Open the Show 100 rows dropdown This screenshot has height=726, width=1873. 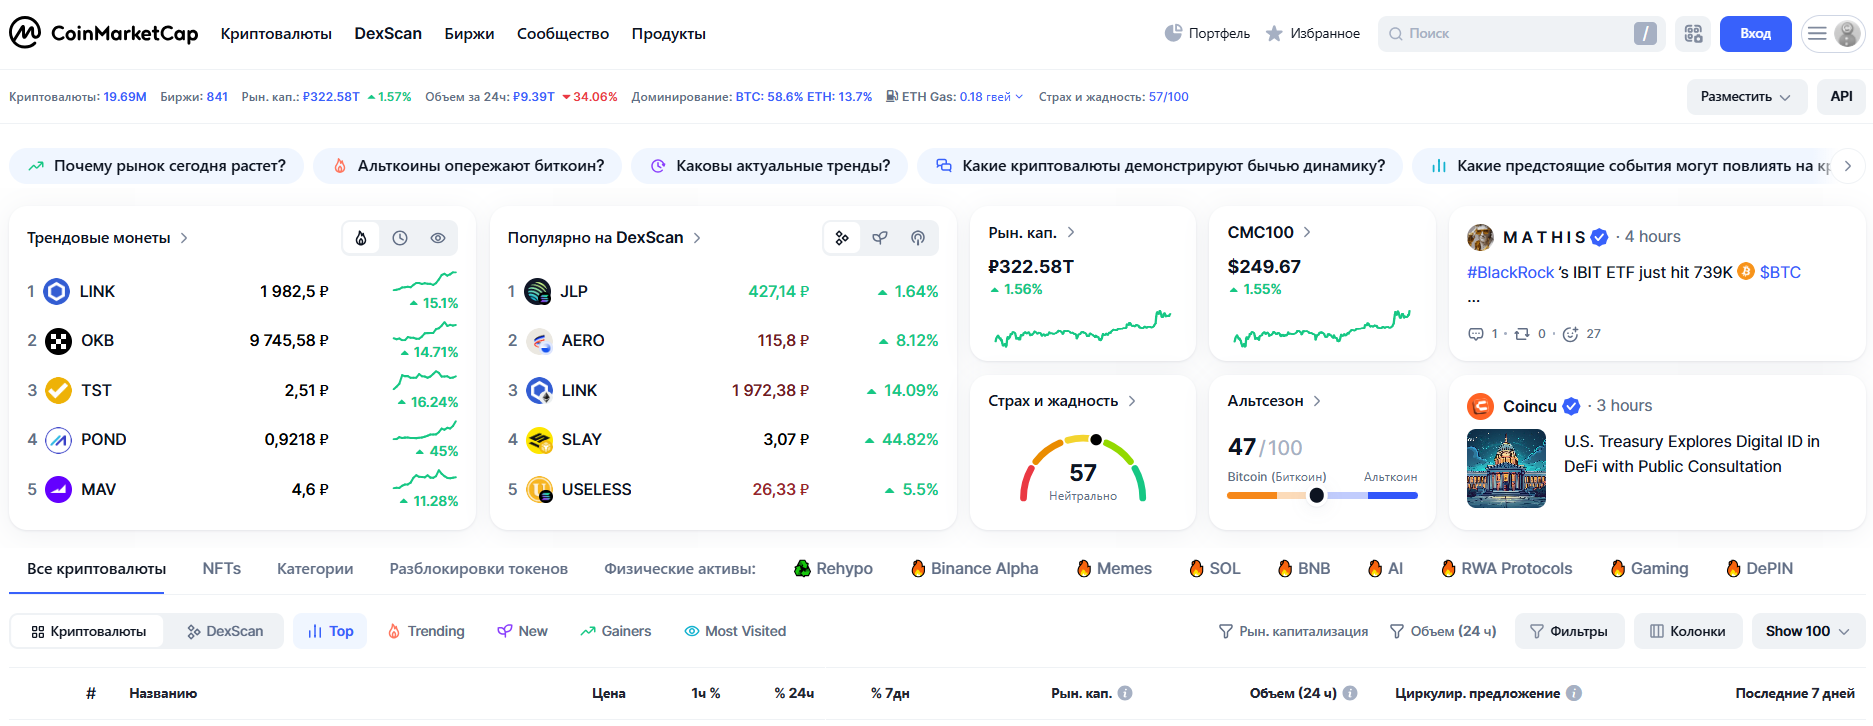[x=1808, y=631]
